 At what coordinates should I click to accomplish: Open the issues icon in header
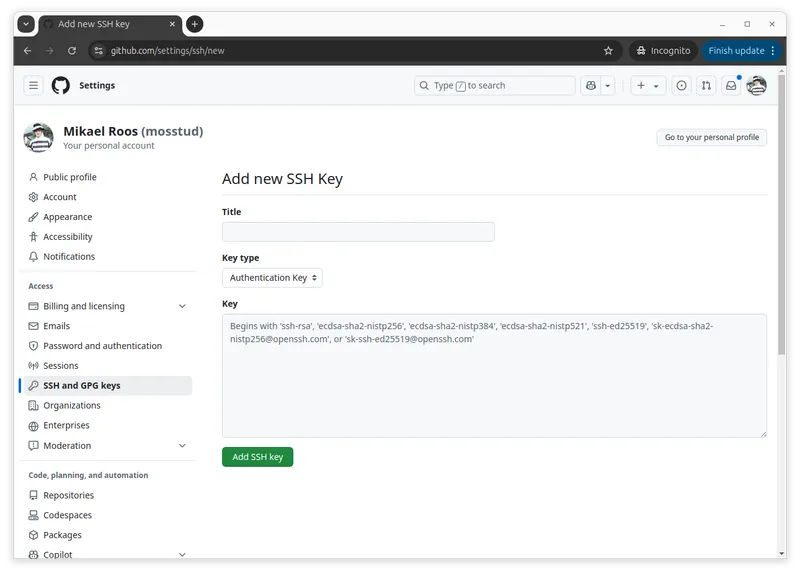(682, 86)
